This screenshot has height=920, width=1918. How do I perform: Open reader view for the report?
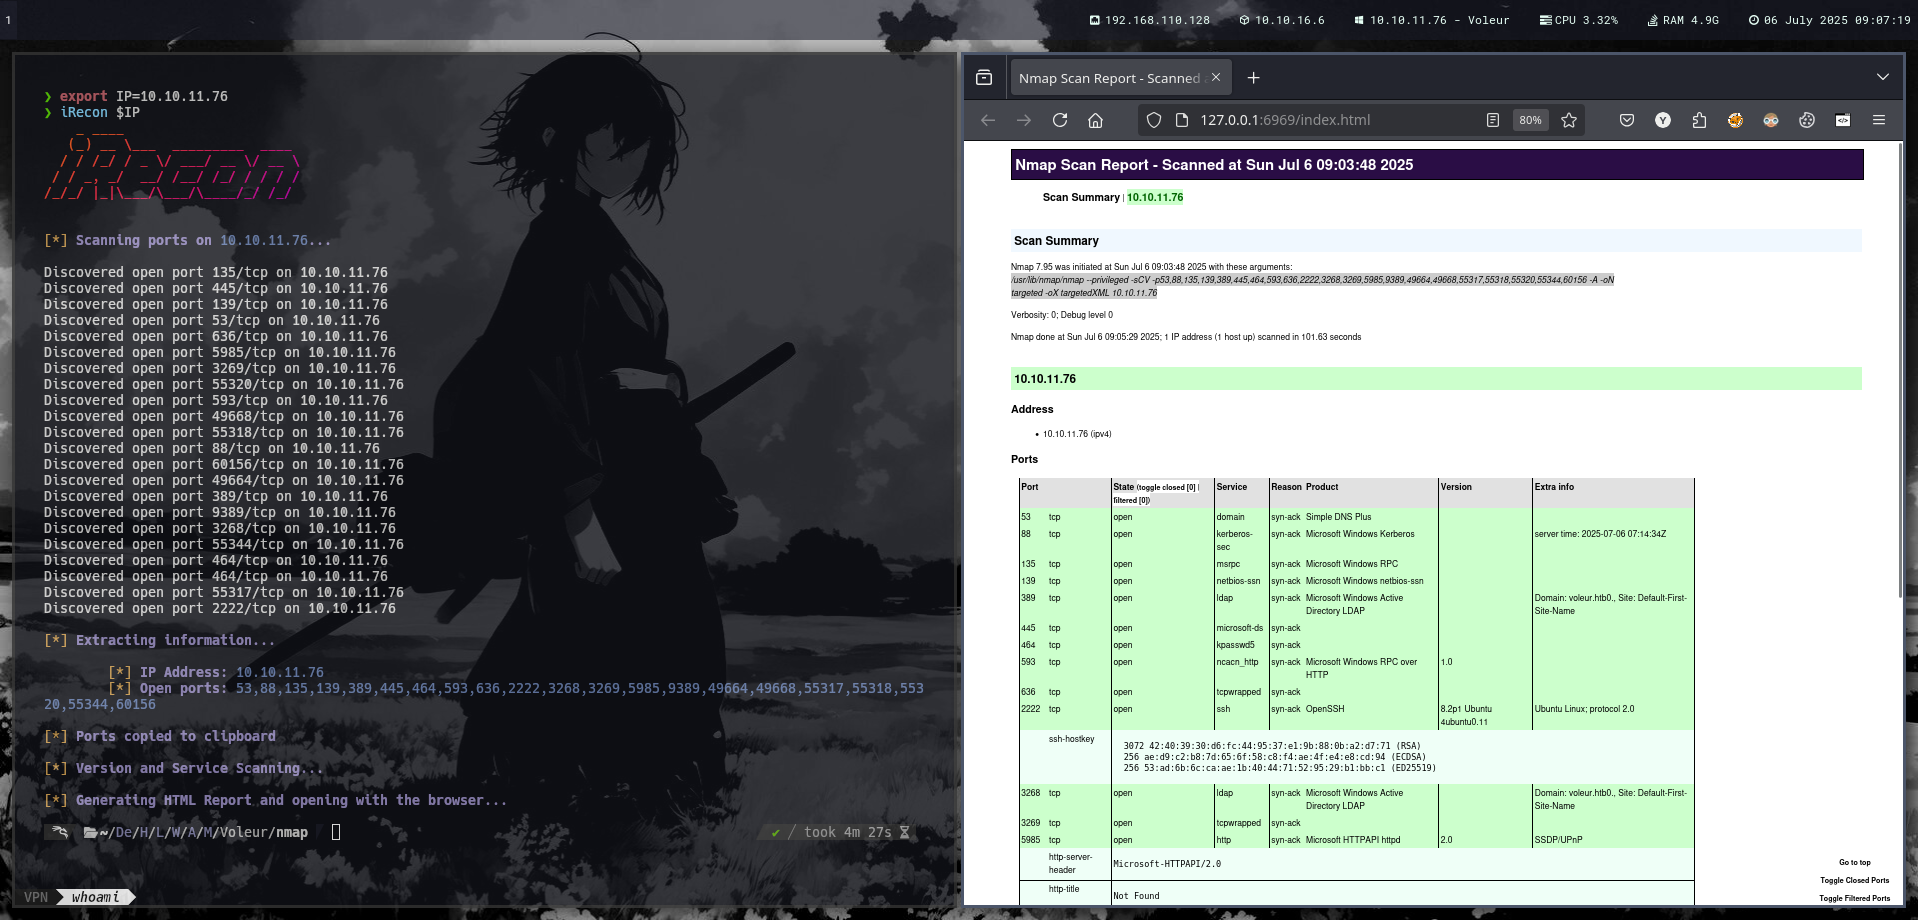point(1493,120)
